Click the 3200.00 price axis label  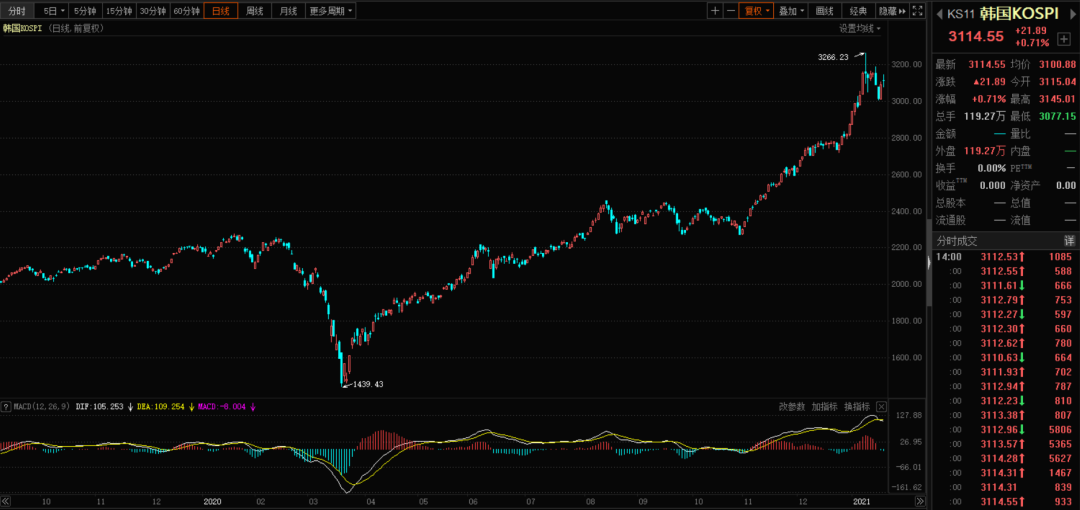point(906,64)
